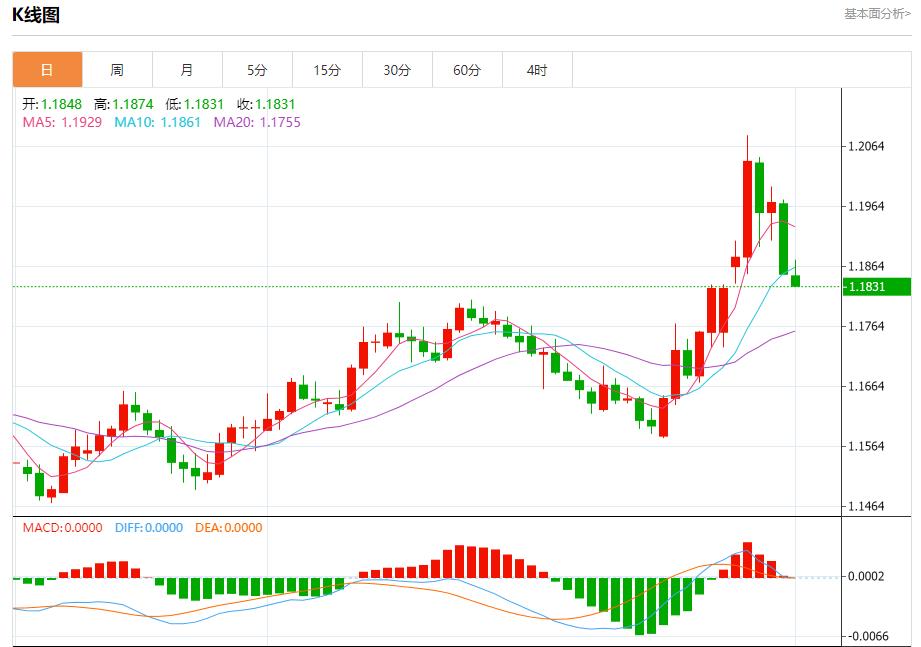The width and height of the screenshot is (921, 647).
Task: Click the MACD: 0.0000 indicator label
Action: point(62,528)
